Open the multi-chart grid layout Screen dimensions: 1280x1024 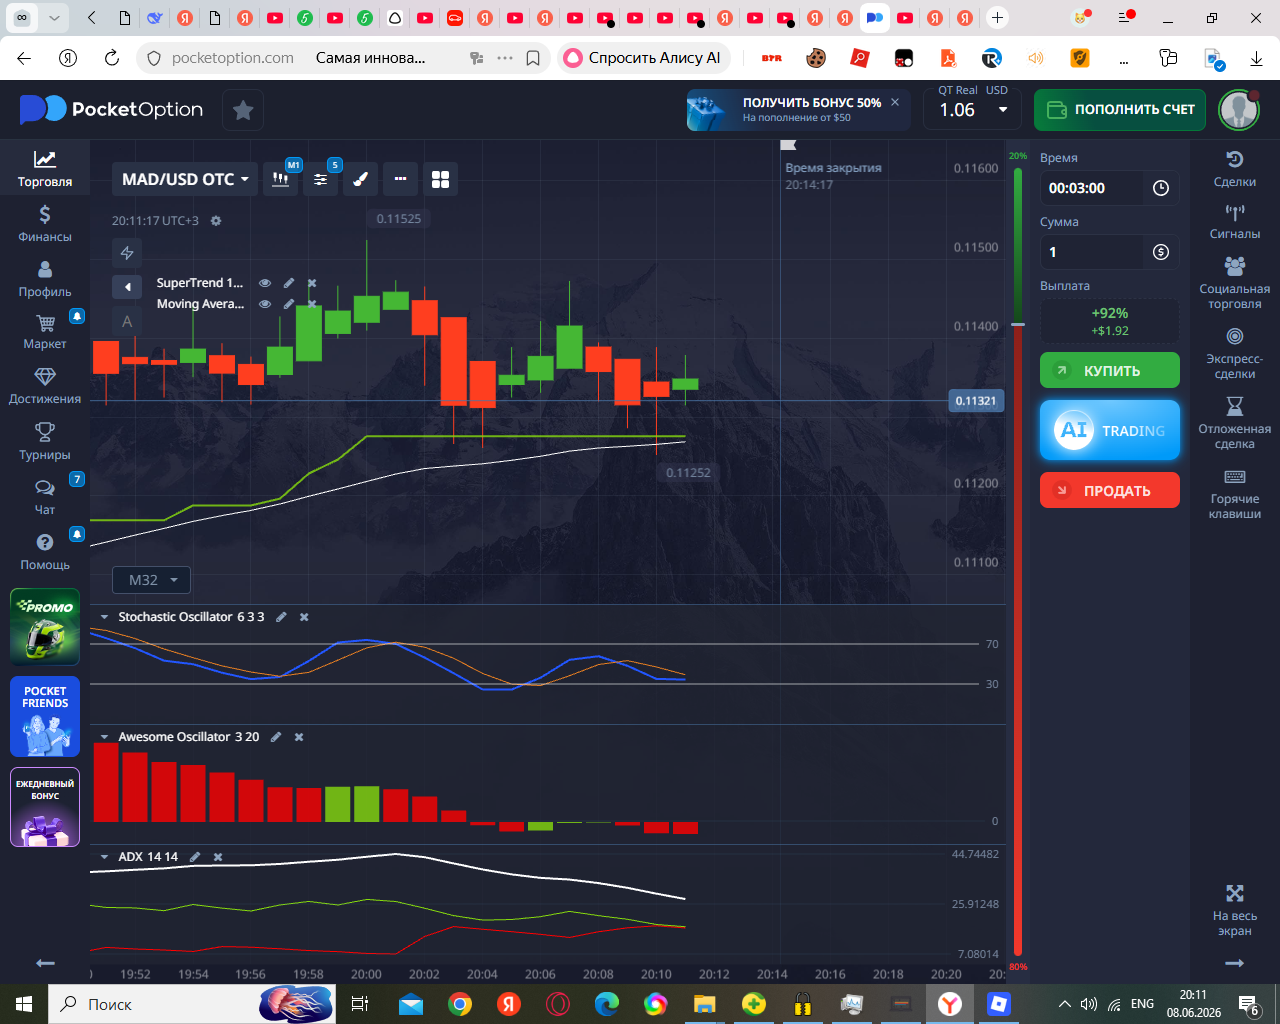(440, 179)
